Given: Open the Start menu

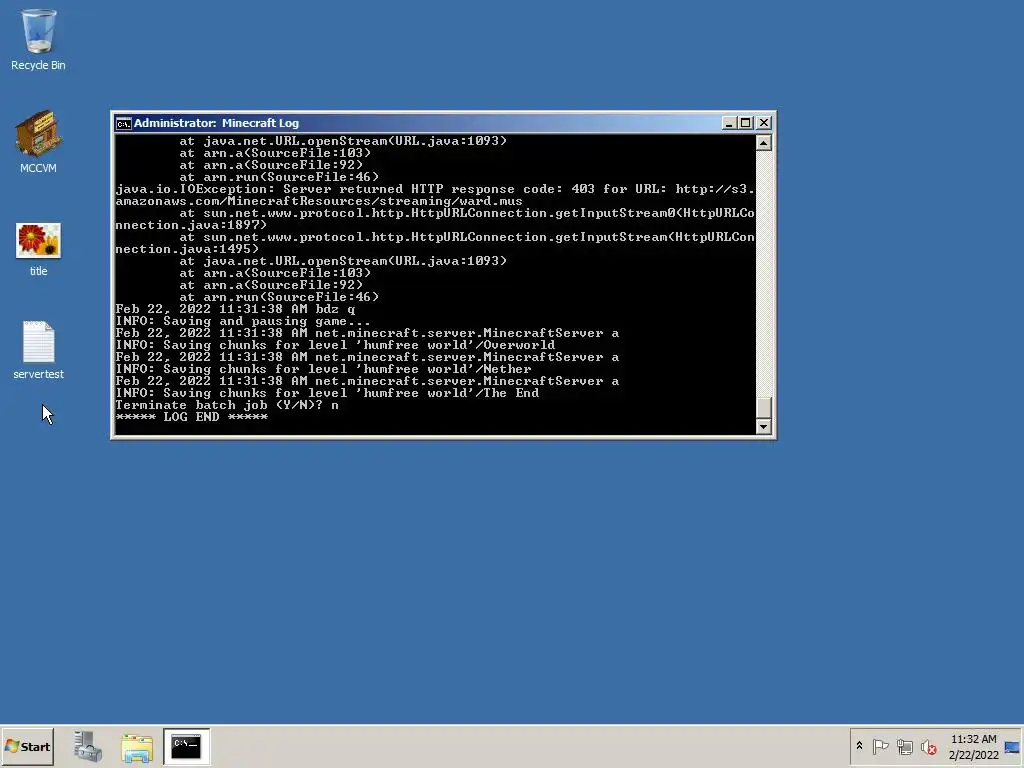Looking at the screenshot, I should click(x=27, y=746).
